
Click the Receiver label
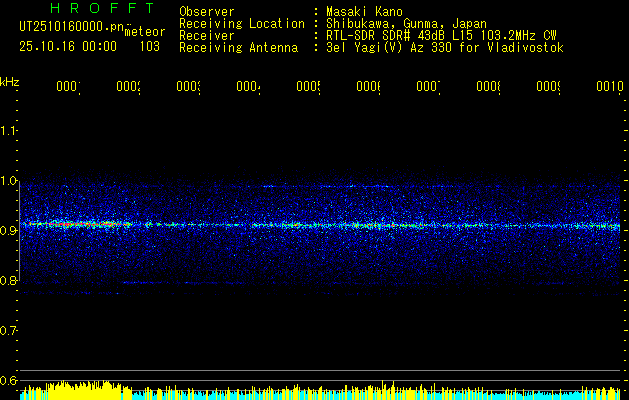[x=207, y=36]
